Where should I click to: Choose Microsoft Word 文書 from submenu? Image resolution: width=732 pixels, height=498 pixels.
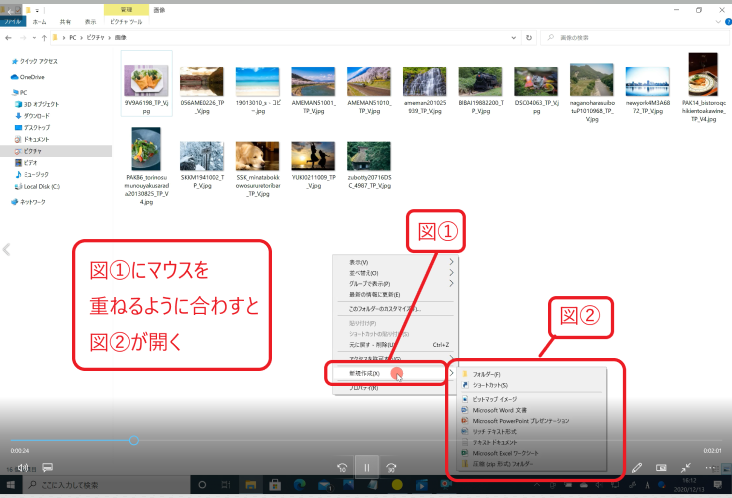coord(508,410)
